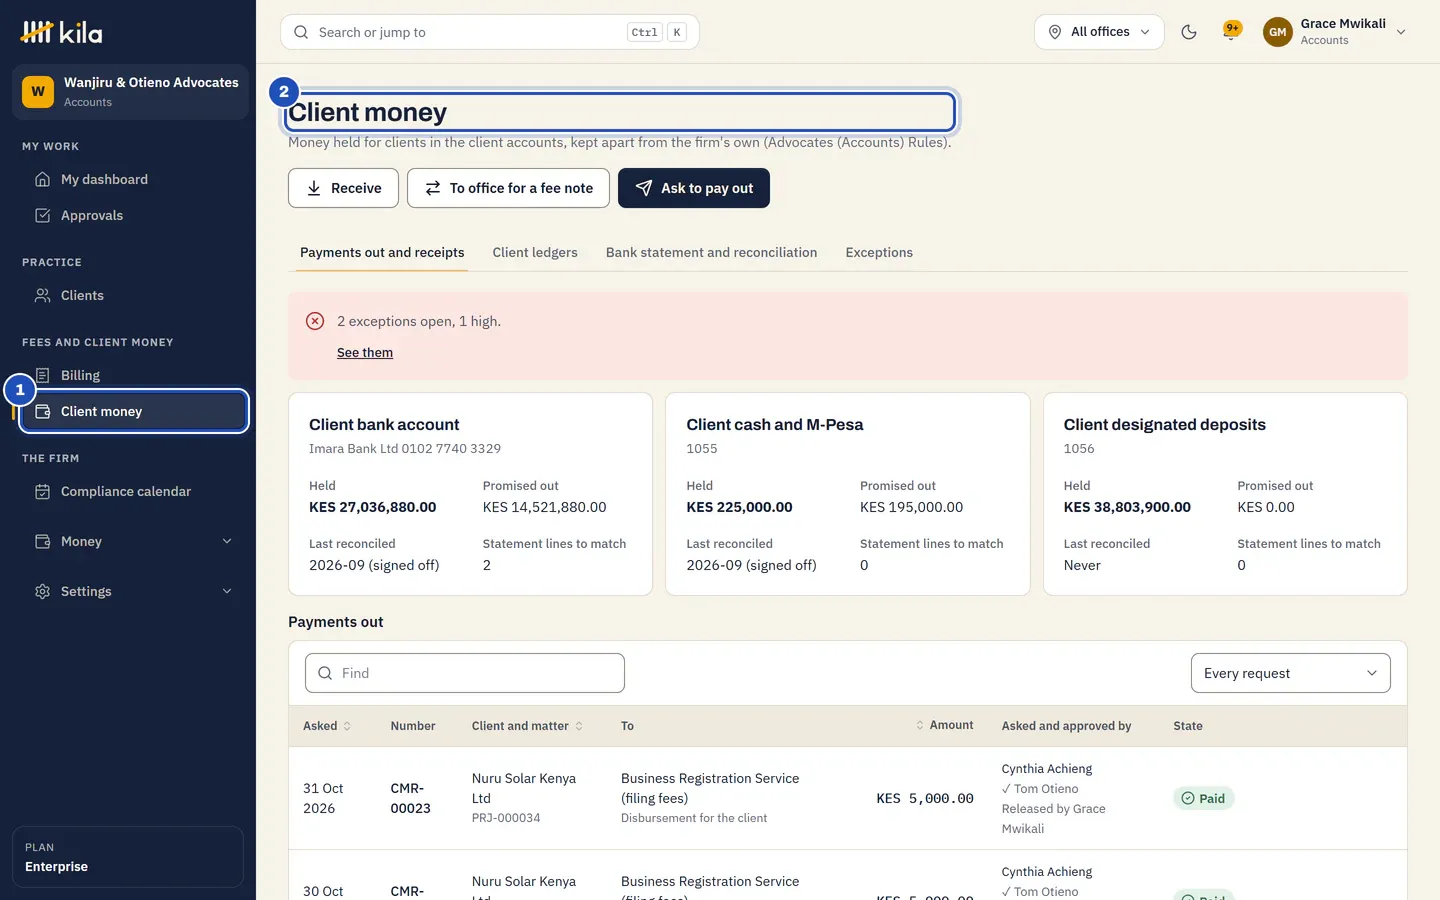The image size is (1440, 900).
Task: Click the W firm badge icon
Action: tap(38, 91)
